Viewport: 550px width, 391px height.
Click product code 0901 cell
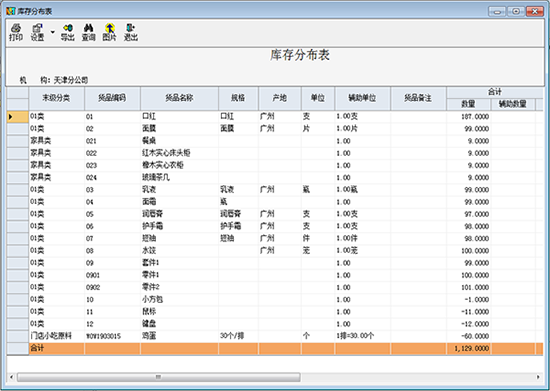pos(112,275)
